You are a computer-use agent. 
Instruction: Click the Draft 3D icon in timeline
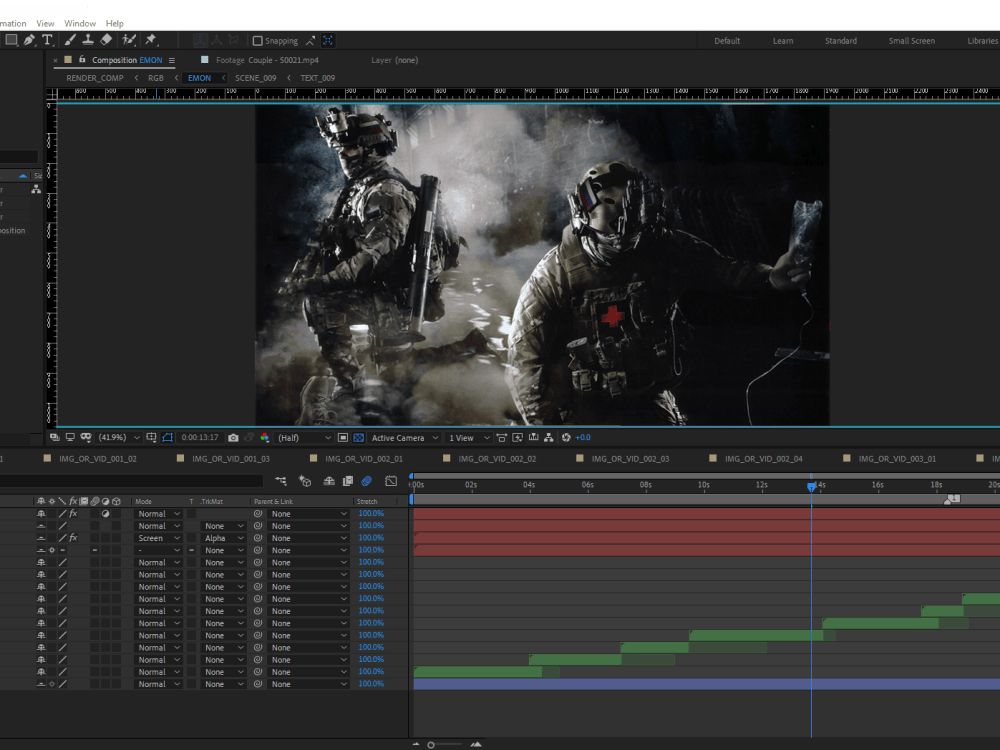305,481
